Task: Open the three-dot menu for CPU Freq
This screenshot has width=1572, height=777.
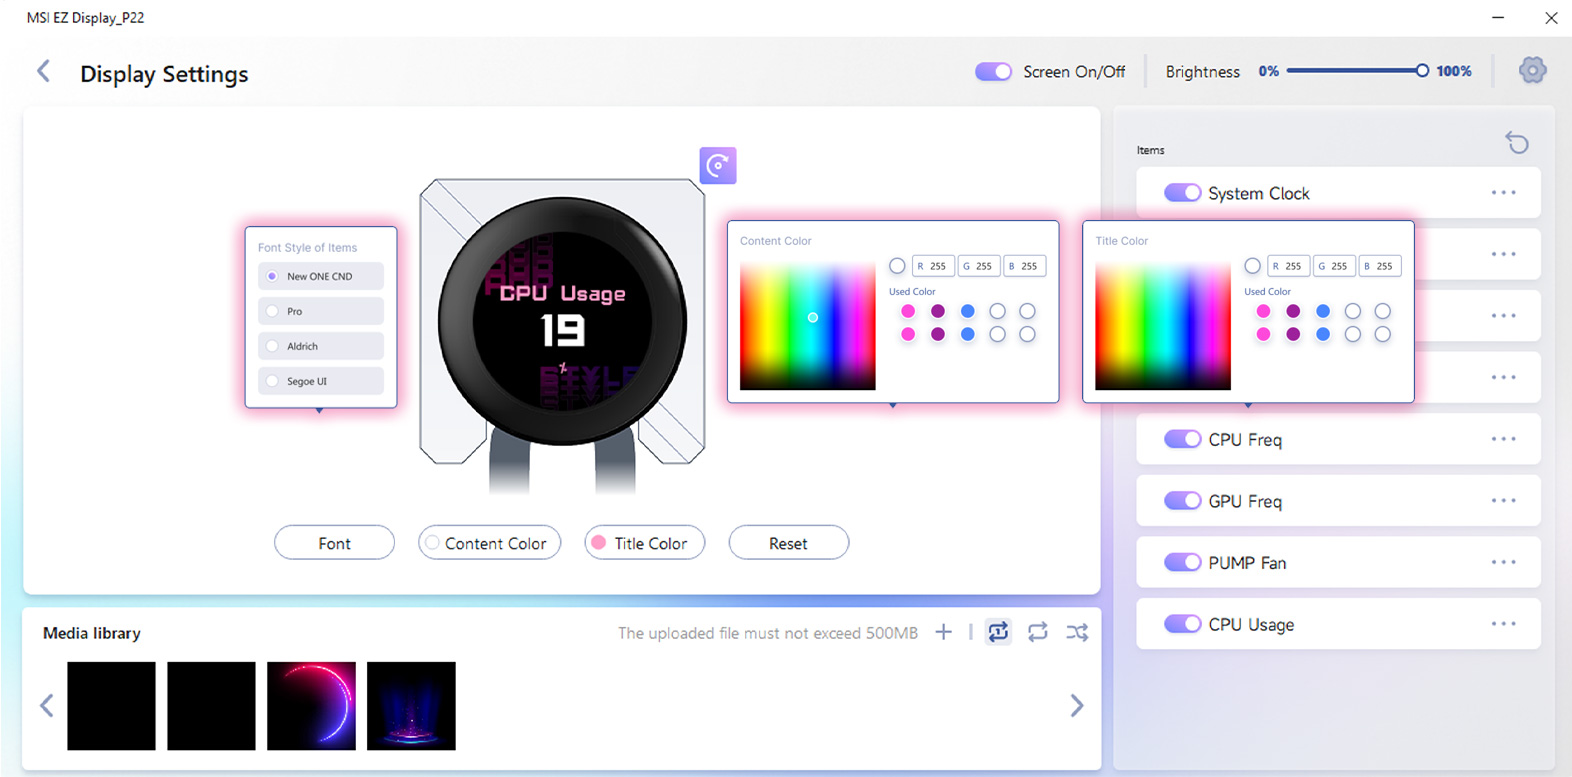Action: point(1503,439)
